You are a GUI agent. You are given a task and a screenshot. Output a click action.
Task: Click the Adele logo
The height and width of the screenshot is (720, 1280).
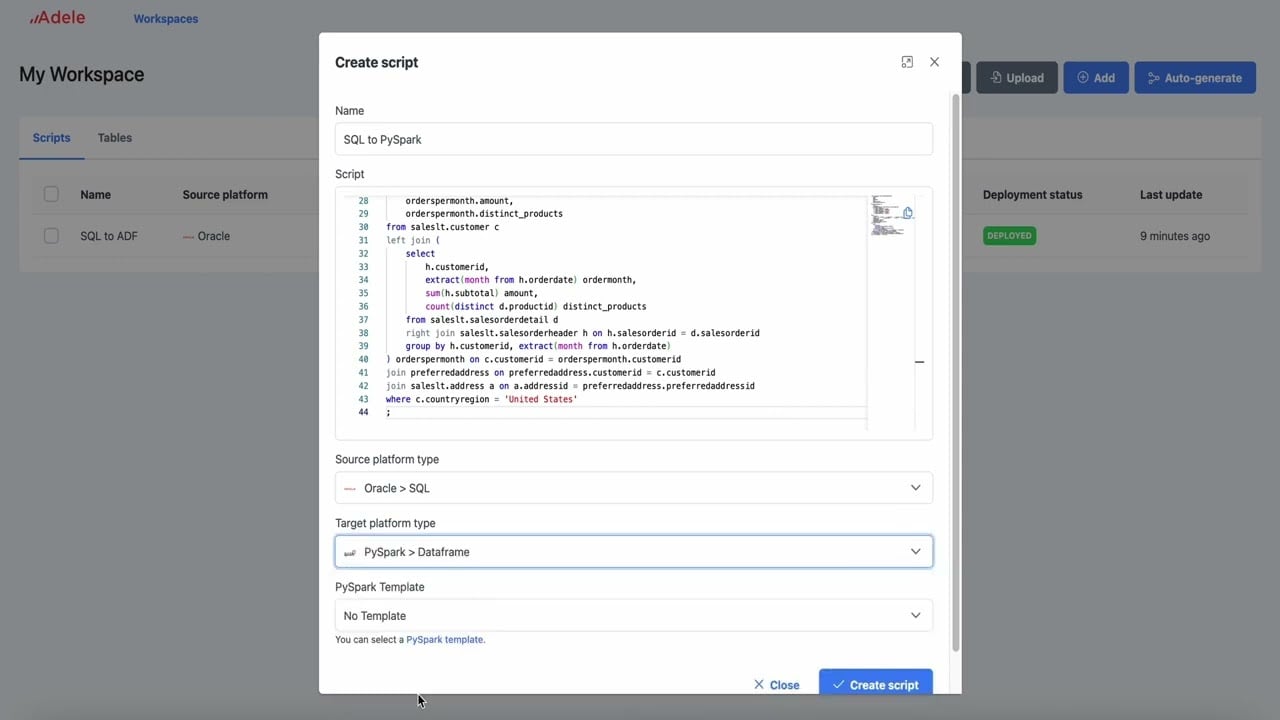tap(57, 18)
